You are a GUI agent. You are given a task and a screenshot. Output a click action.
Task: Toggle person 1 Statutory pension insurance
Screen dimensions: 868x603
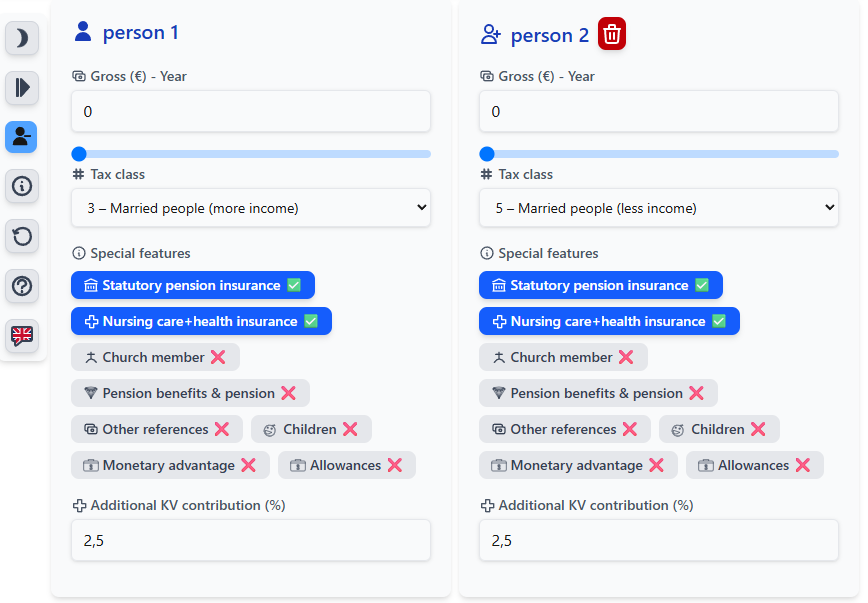click(193, 286)
